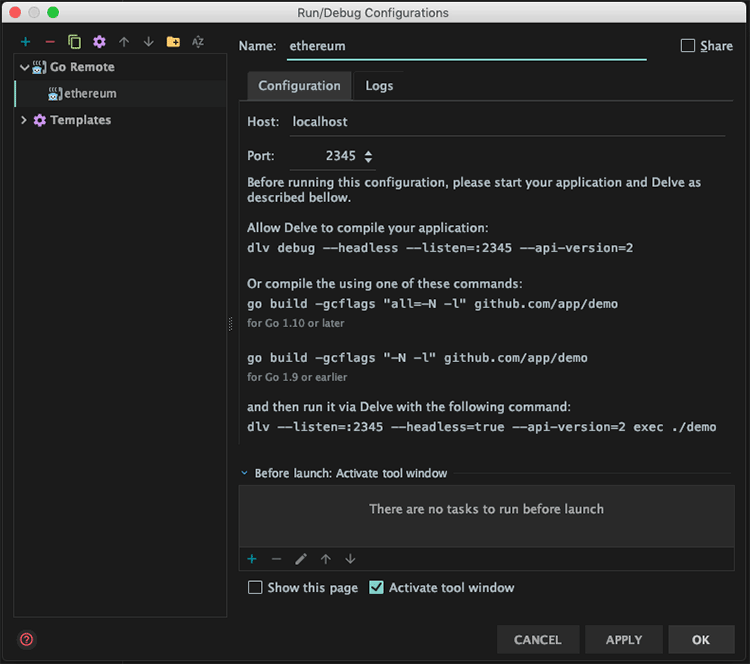Click the 'for Go 1.9 or earlier' note
This screenshot has width=750, height=664.
297,377
